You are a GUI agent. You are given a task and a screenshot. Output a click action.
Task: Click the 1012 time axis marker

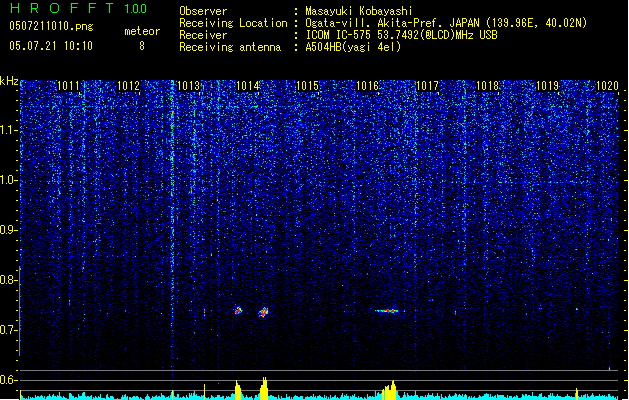tap(128, 86)
